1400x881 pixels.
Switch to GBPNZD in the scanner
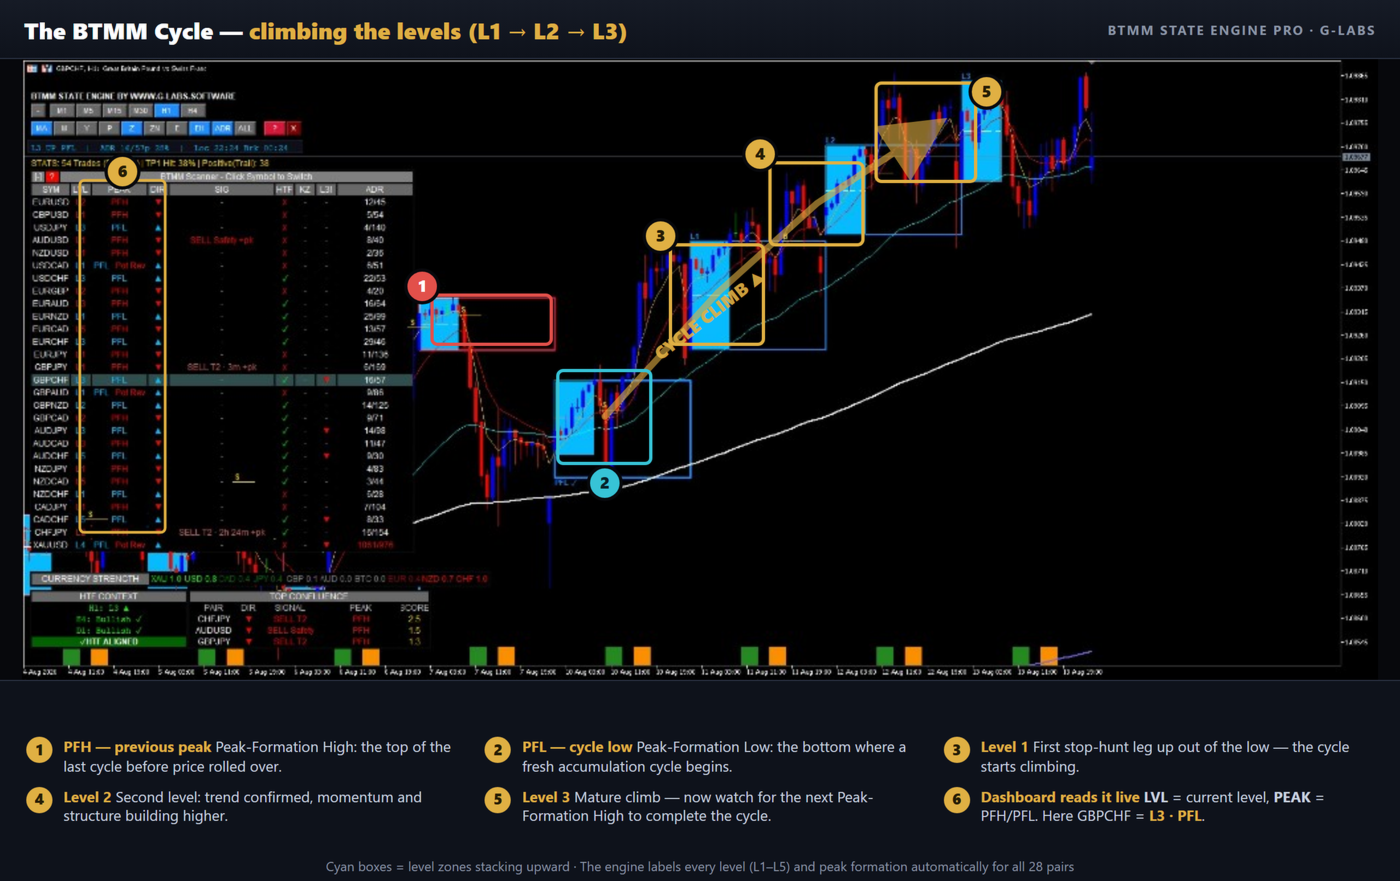coord(50,405)
